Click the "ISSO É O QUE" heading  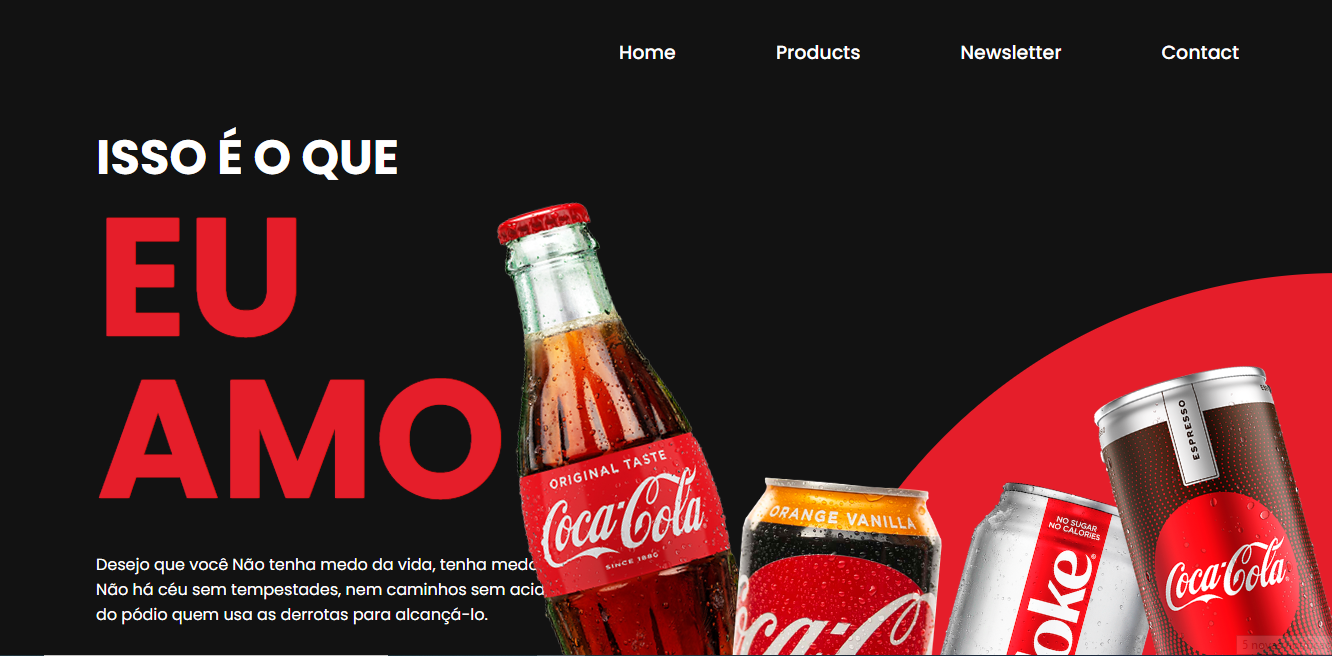pyautogui.click(x=247, y=158)
